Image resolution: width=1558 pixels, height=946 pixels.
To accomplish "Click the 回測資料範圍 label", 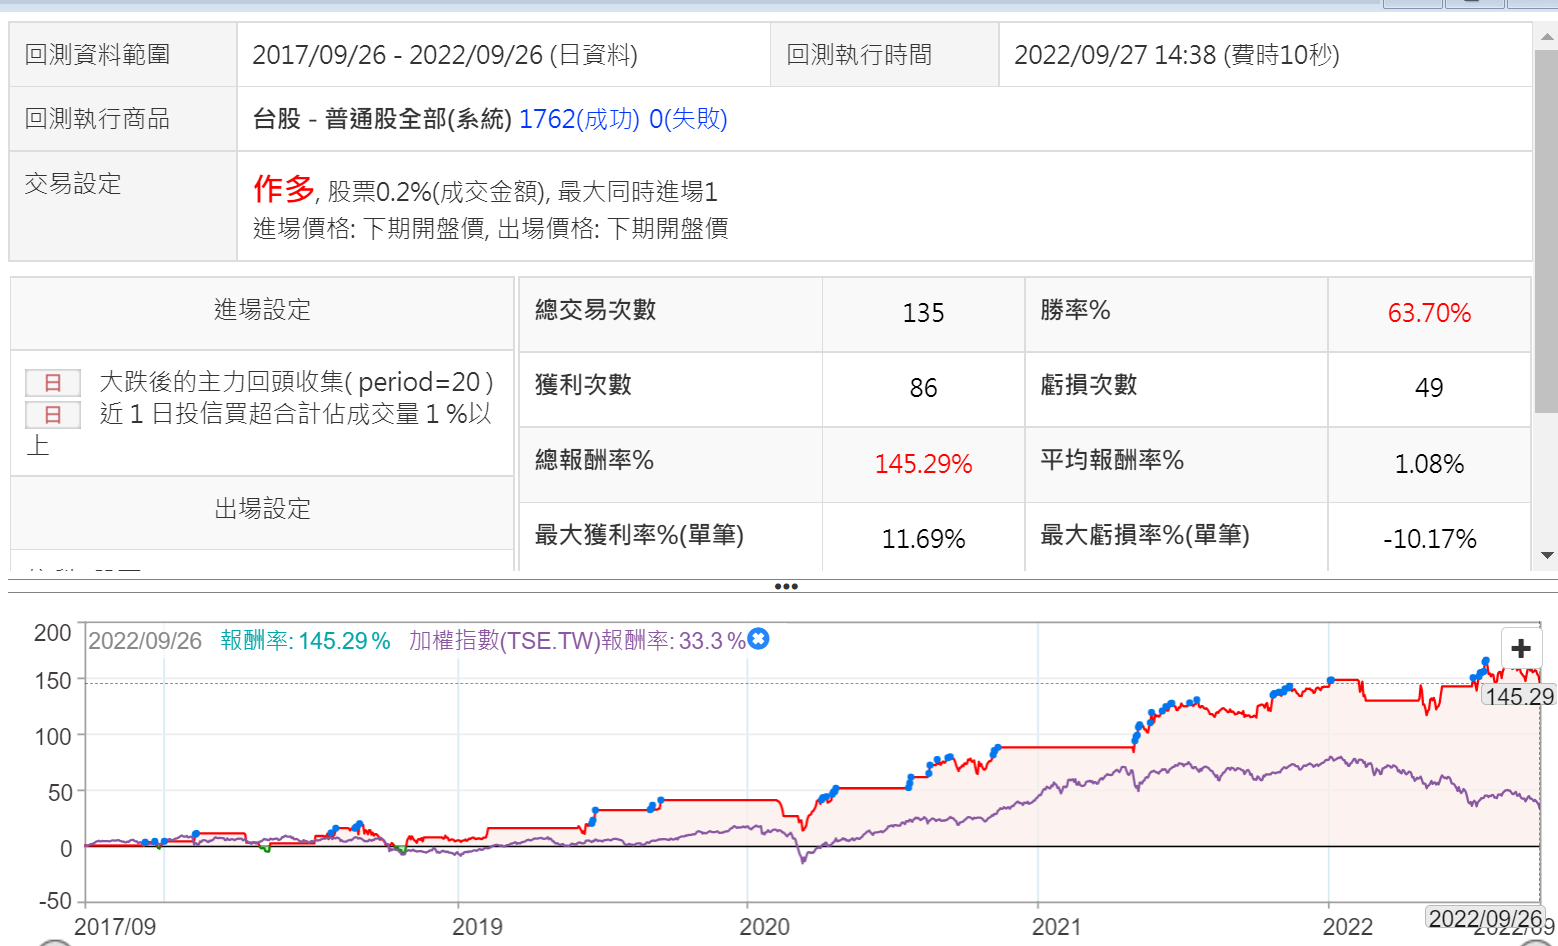I will [x=97, y=54].
